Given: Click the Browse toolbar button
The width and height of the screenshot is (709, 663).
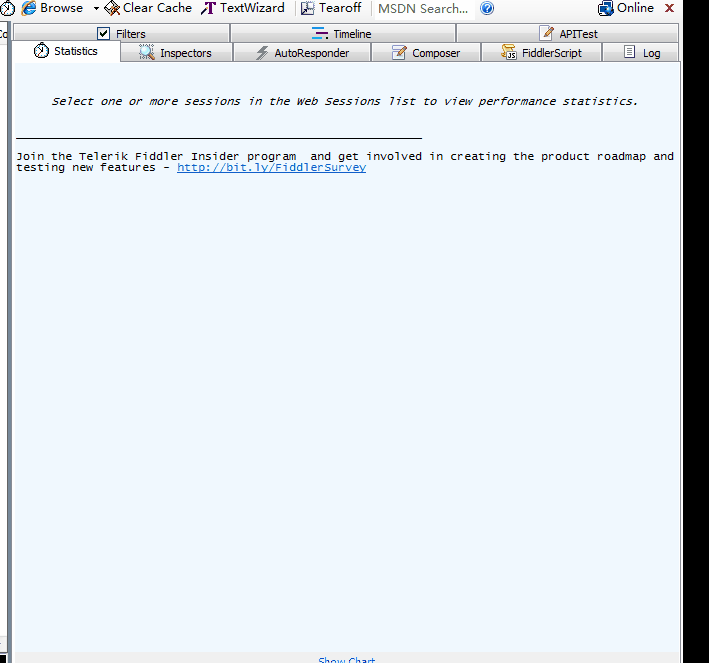Looking at the screenshot, I should (x=52, y=8).
